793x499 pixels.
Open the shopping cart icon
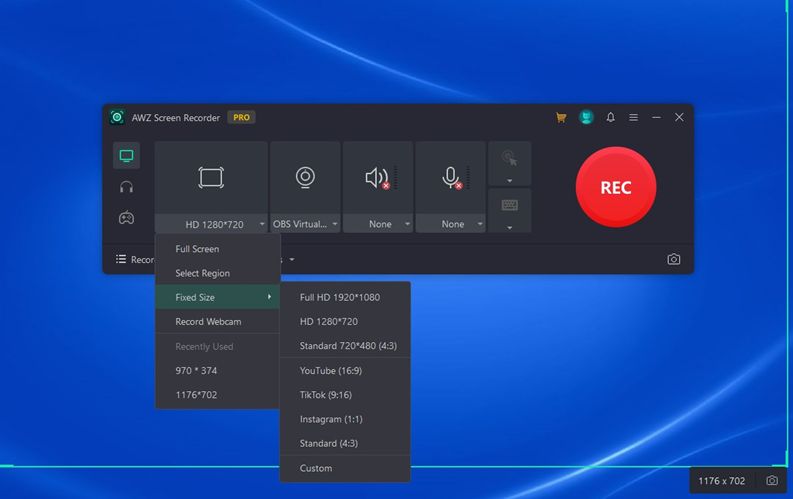coord(561,117)
